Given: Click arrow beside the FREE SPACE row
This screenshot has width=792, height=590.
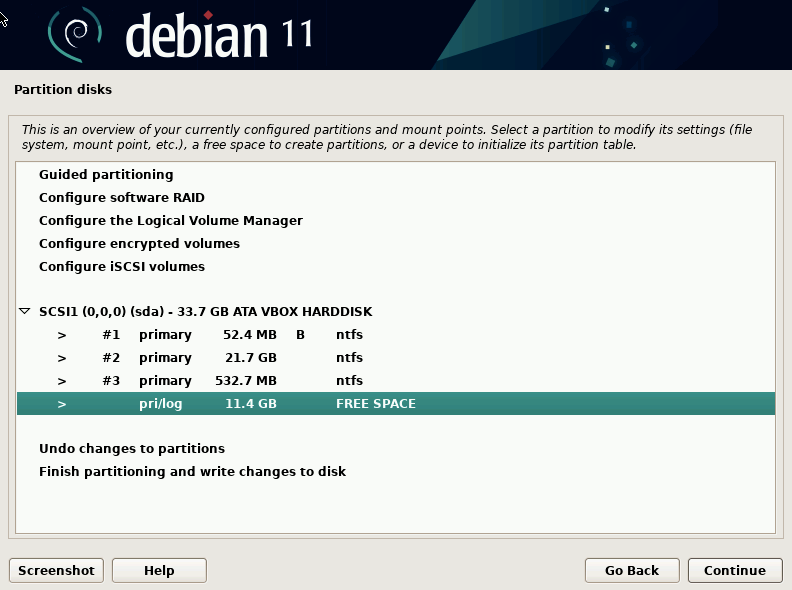Looking at the screenshot, I should click(x=62, y=404).
